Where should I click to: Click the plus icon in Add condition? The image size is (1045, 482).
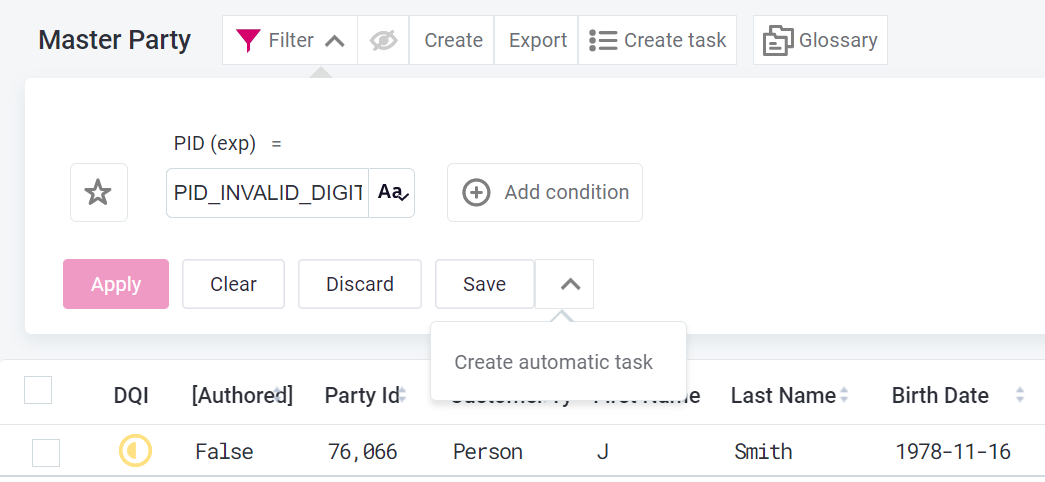coord(477,192)
